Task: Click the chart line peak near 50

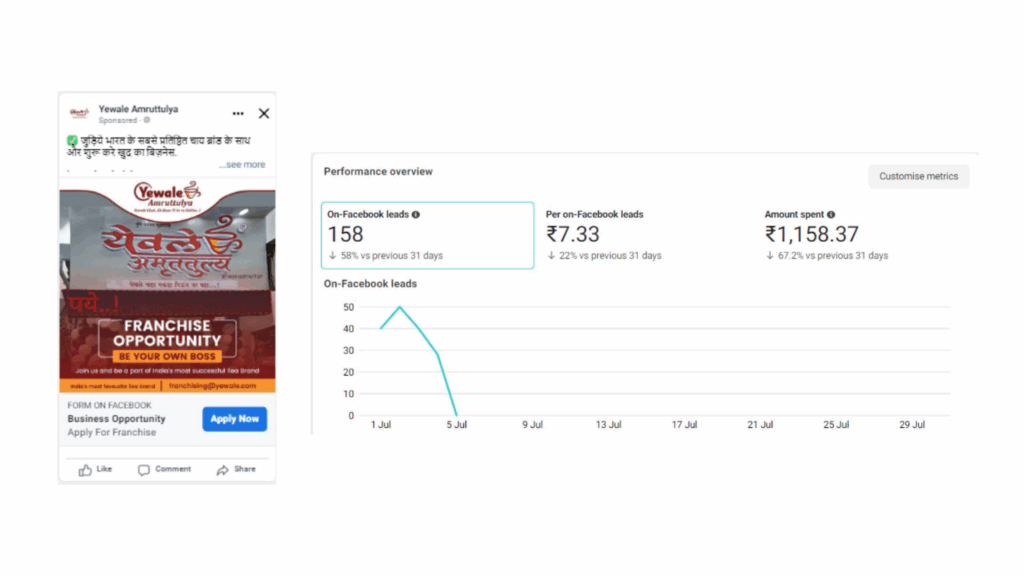Action: pos(400,307)
